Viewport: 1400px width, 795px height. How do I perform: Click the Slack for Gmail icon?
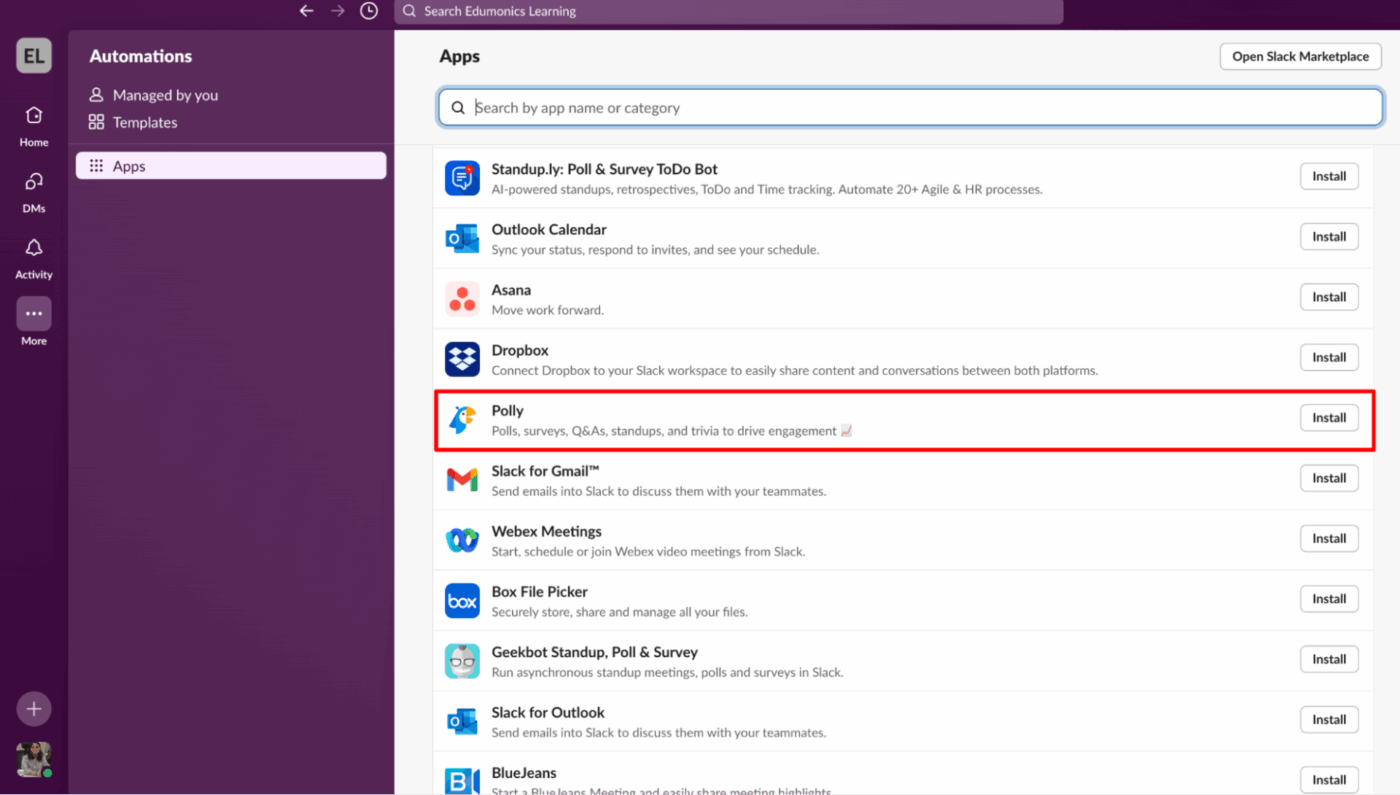pos(462,479)
